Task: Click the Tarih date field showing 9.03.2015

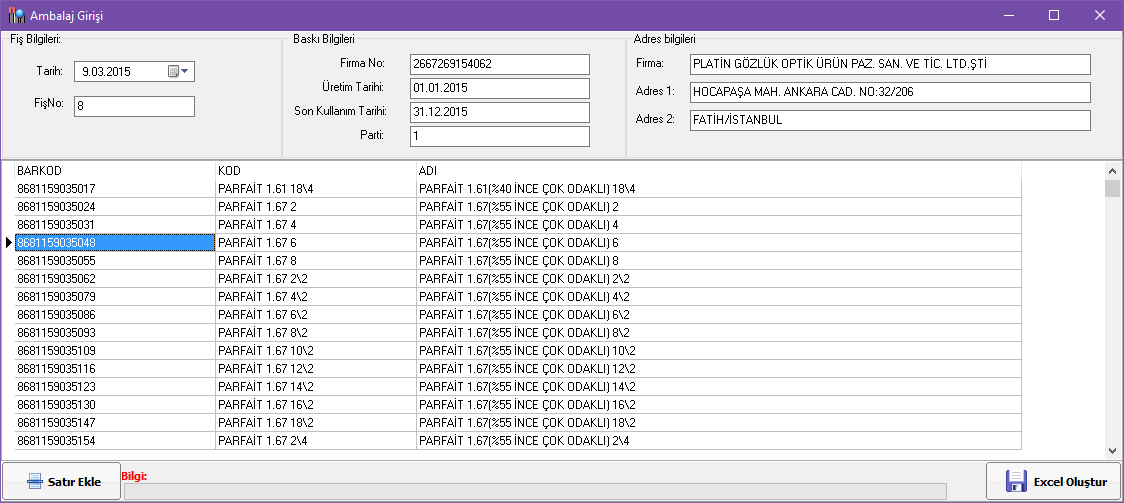Action: (x=134, y=71)
